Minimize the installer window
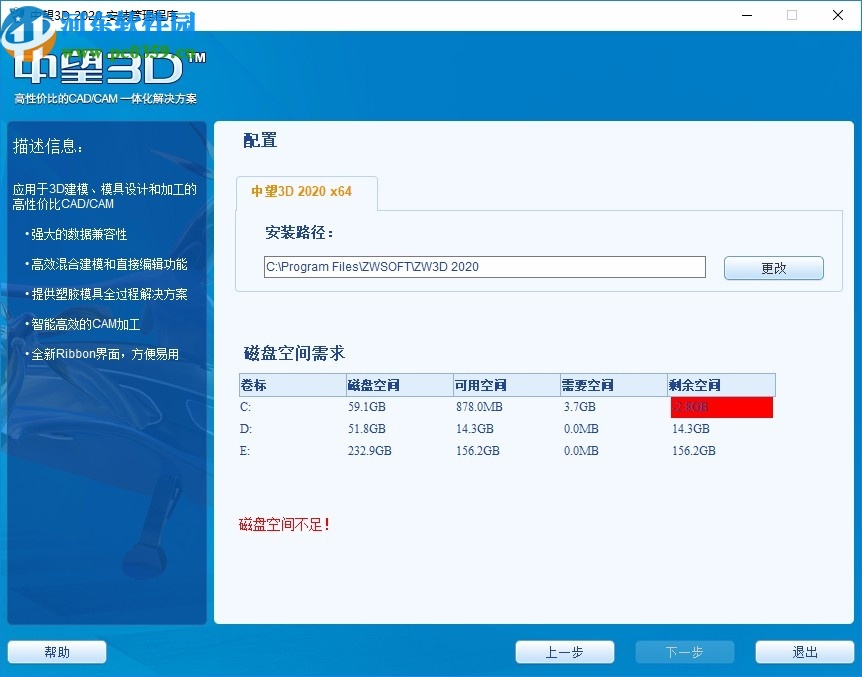862x677 pixels. [x=747, y=15]
